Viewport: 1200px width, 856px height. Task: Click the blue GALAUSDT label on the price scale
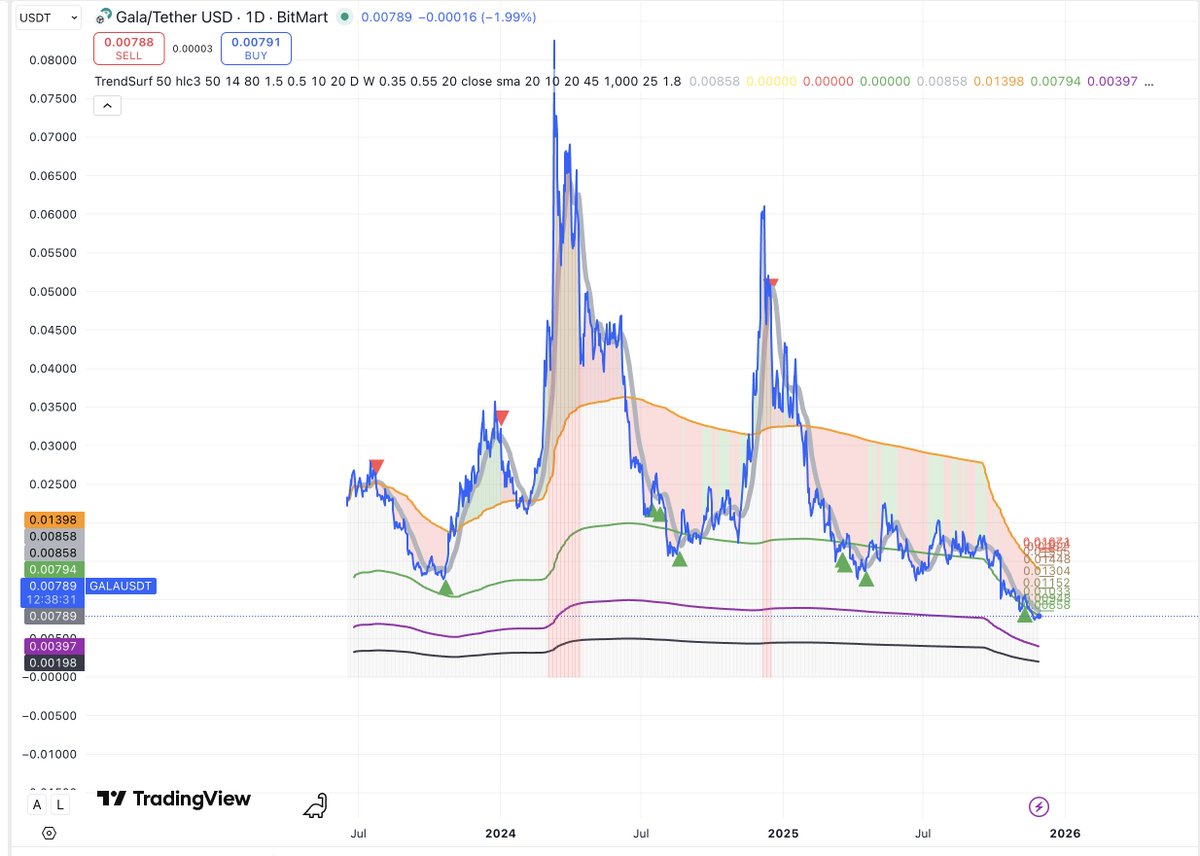point(120,585)
